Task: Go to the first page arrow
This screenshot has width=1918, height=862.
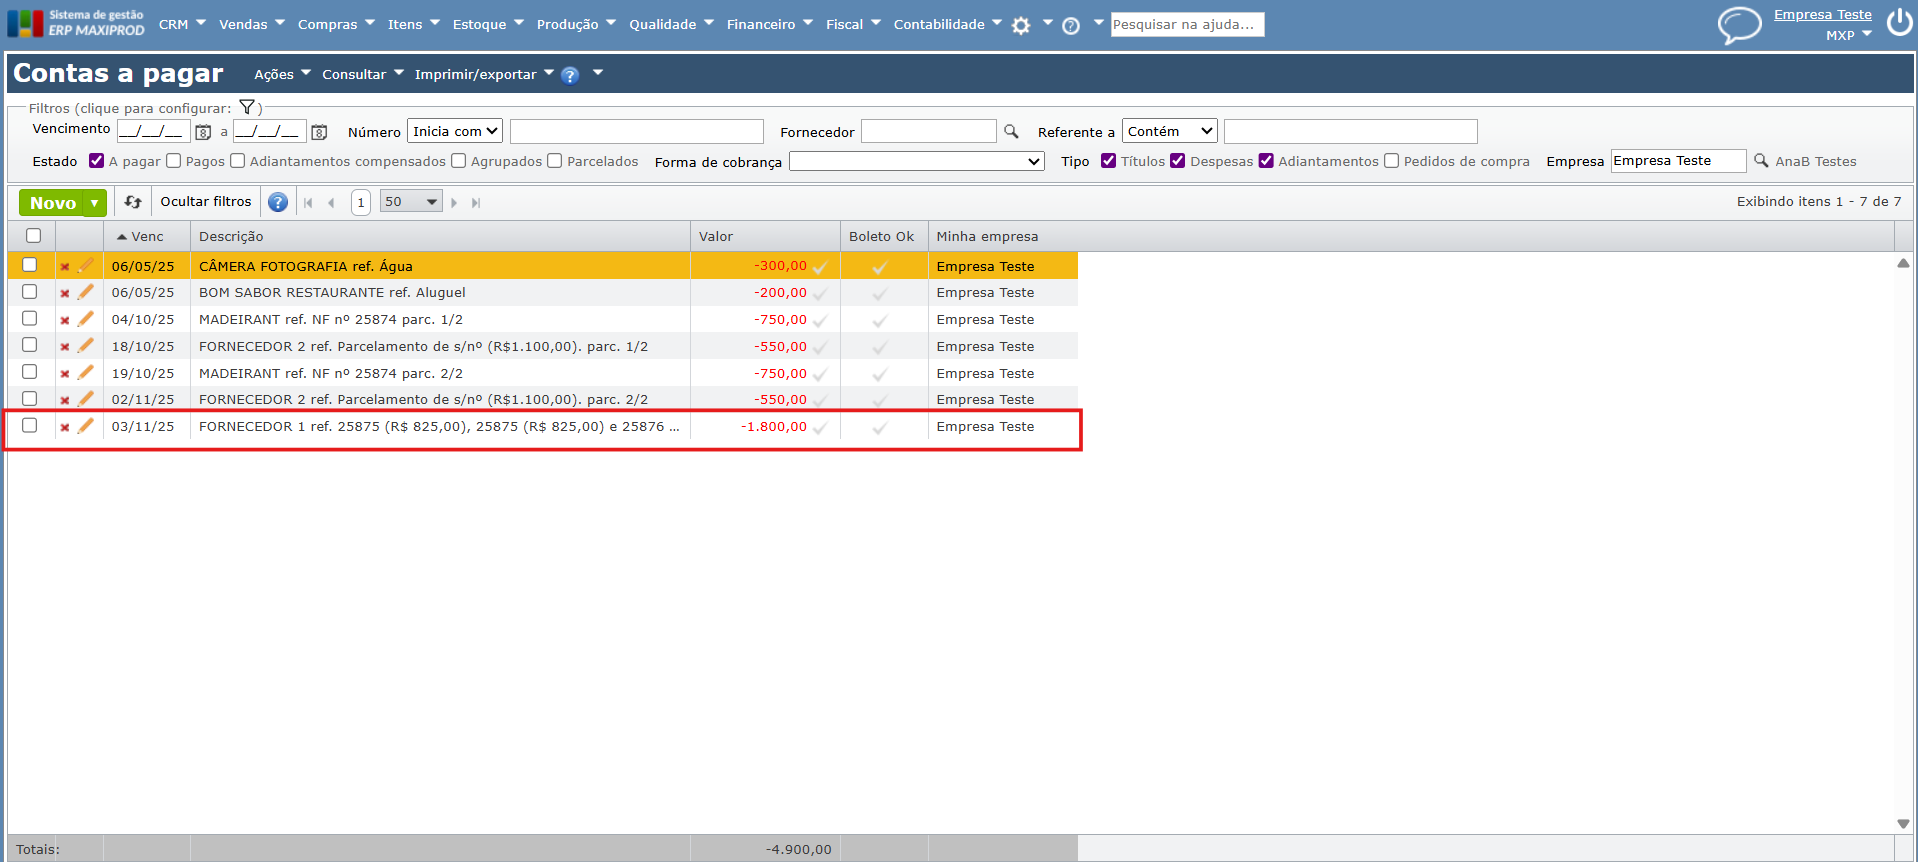Action: (308, 203)
